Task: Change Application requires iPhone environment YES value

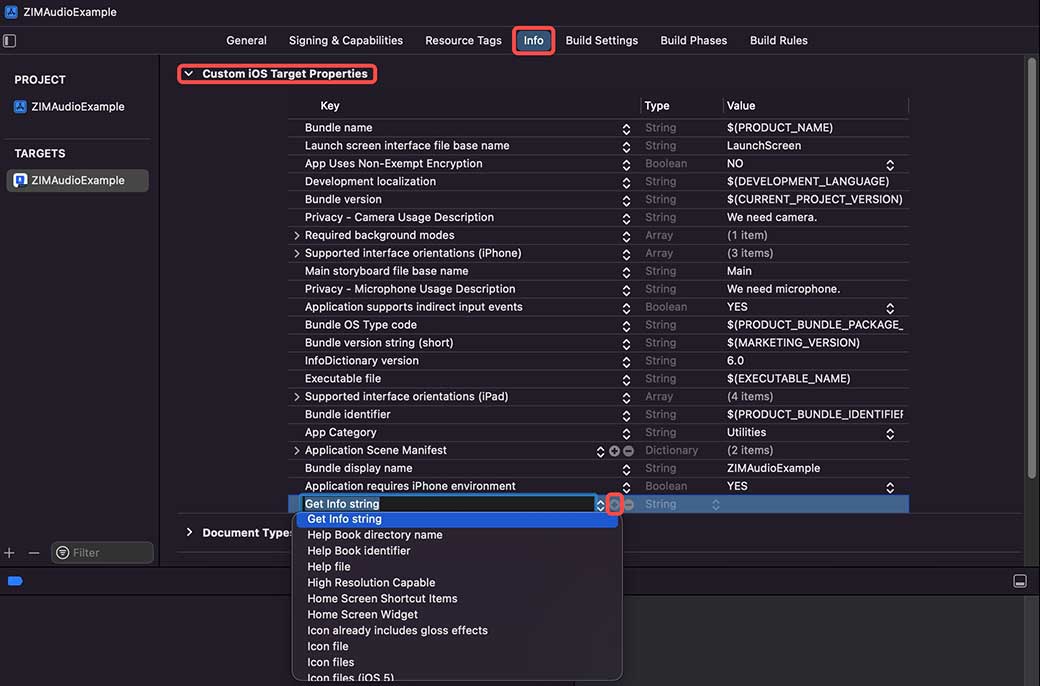Action: coord(889,485)
